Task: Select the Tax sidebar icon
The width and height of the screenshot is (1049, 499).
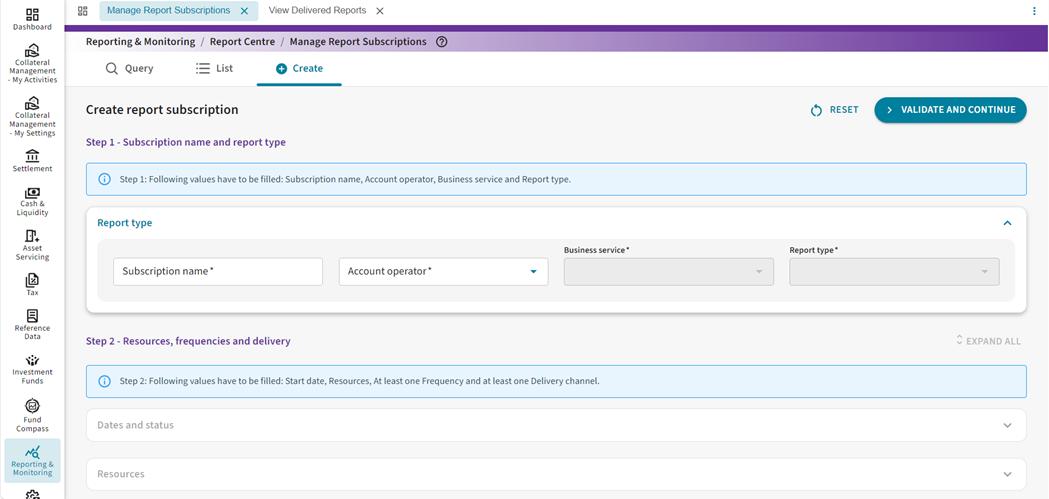Action: [x=32, y=285]
